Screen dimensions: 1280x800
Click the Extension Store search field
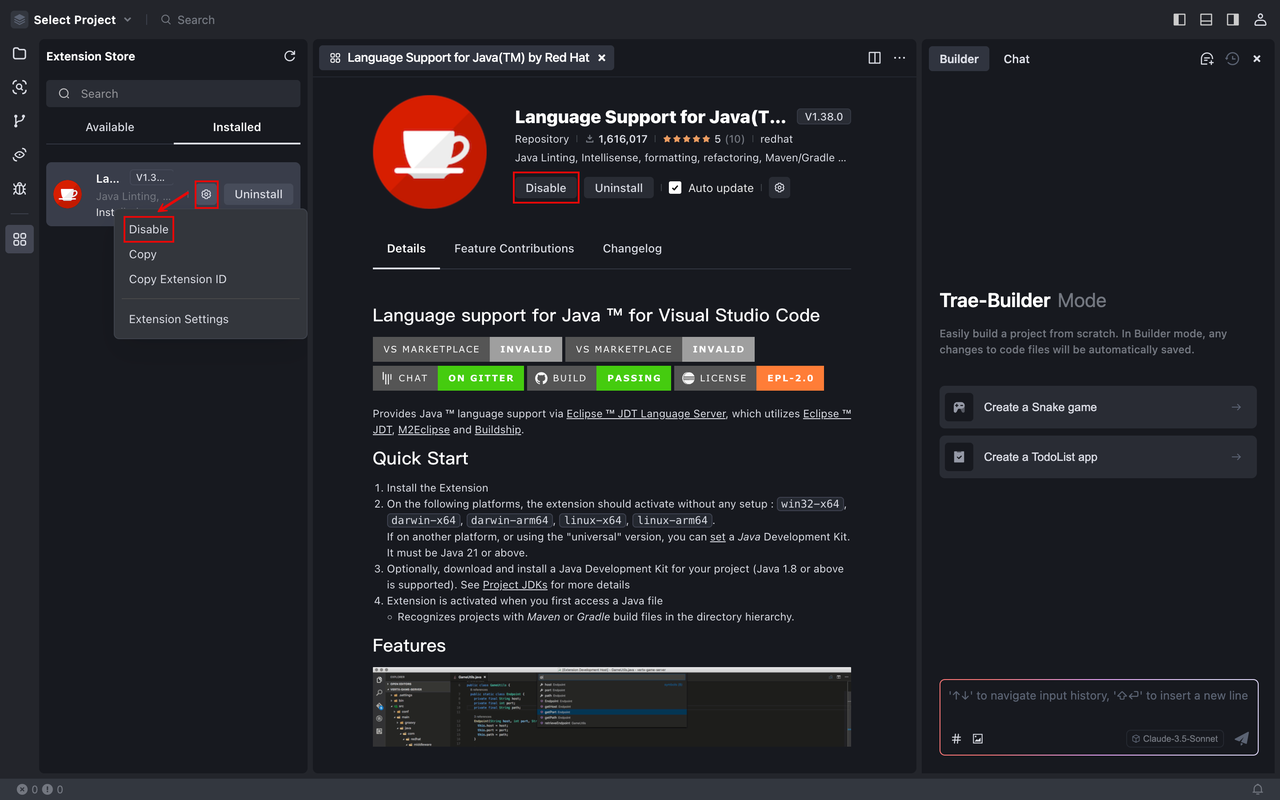coord(173,94)
